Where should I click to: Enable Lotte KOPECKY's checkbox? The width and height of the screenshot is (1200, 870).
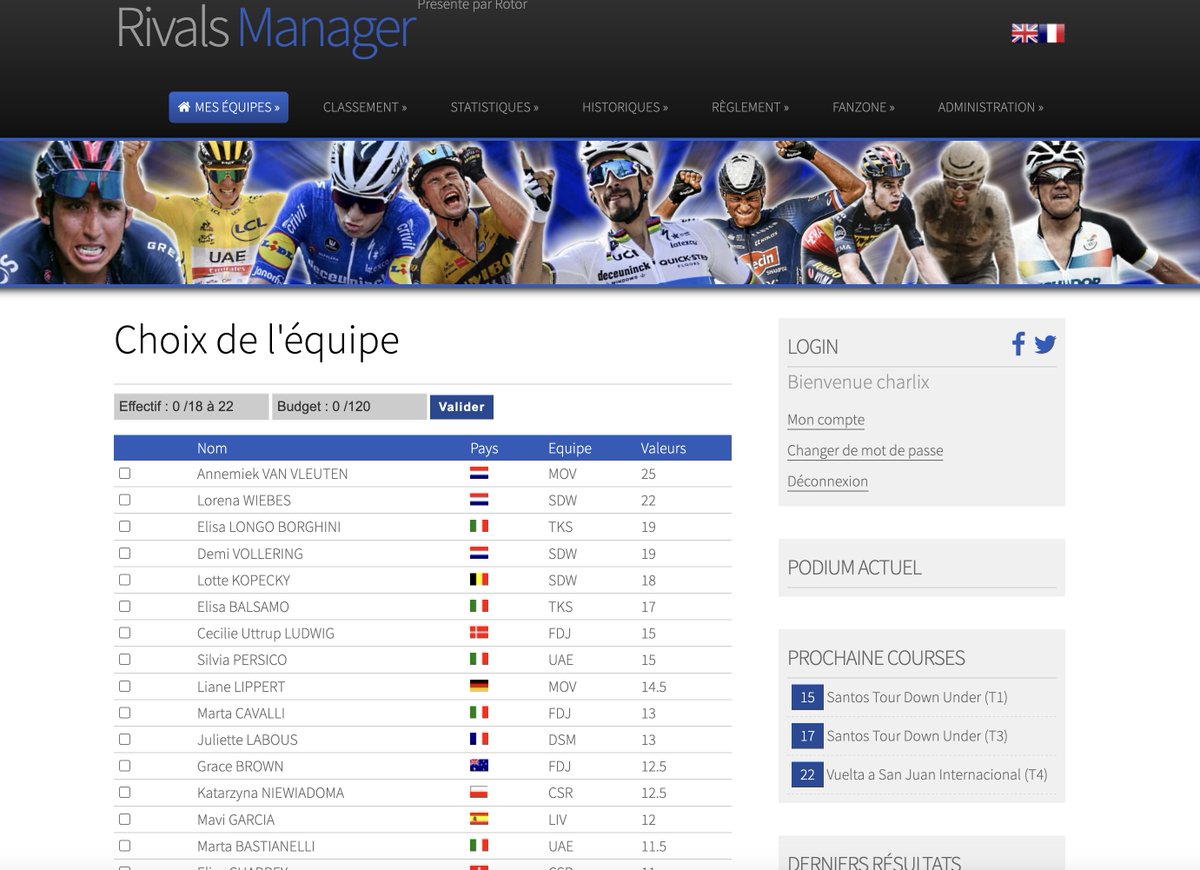click(125, 579)
